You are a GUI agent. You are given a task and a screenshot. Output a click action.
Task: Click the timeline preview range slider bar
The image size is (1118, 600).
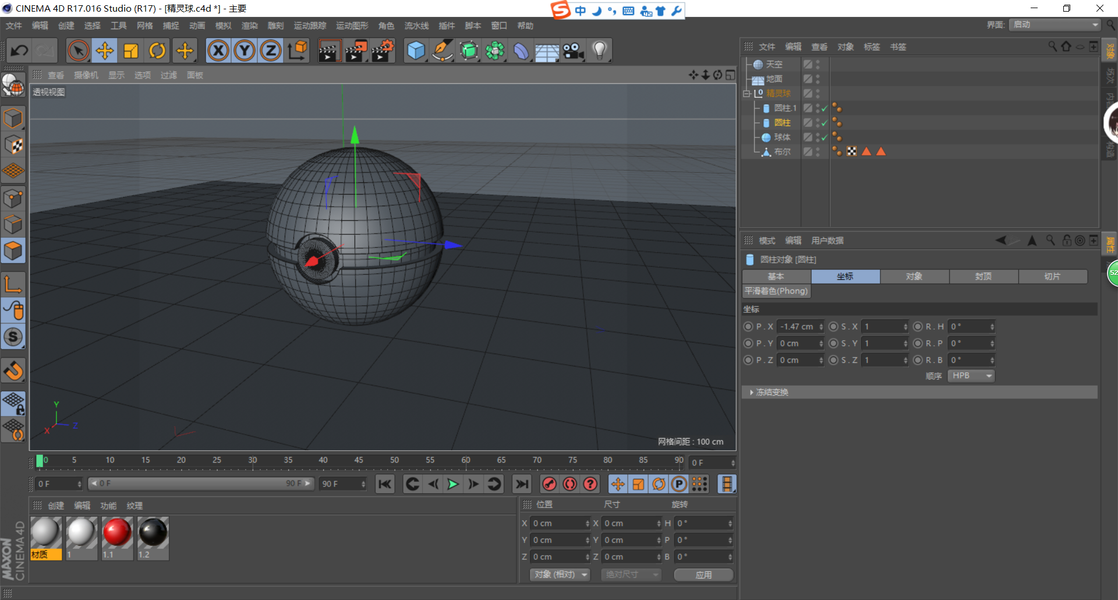200,484
